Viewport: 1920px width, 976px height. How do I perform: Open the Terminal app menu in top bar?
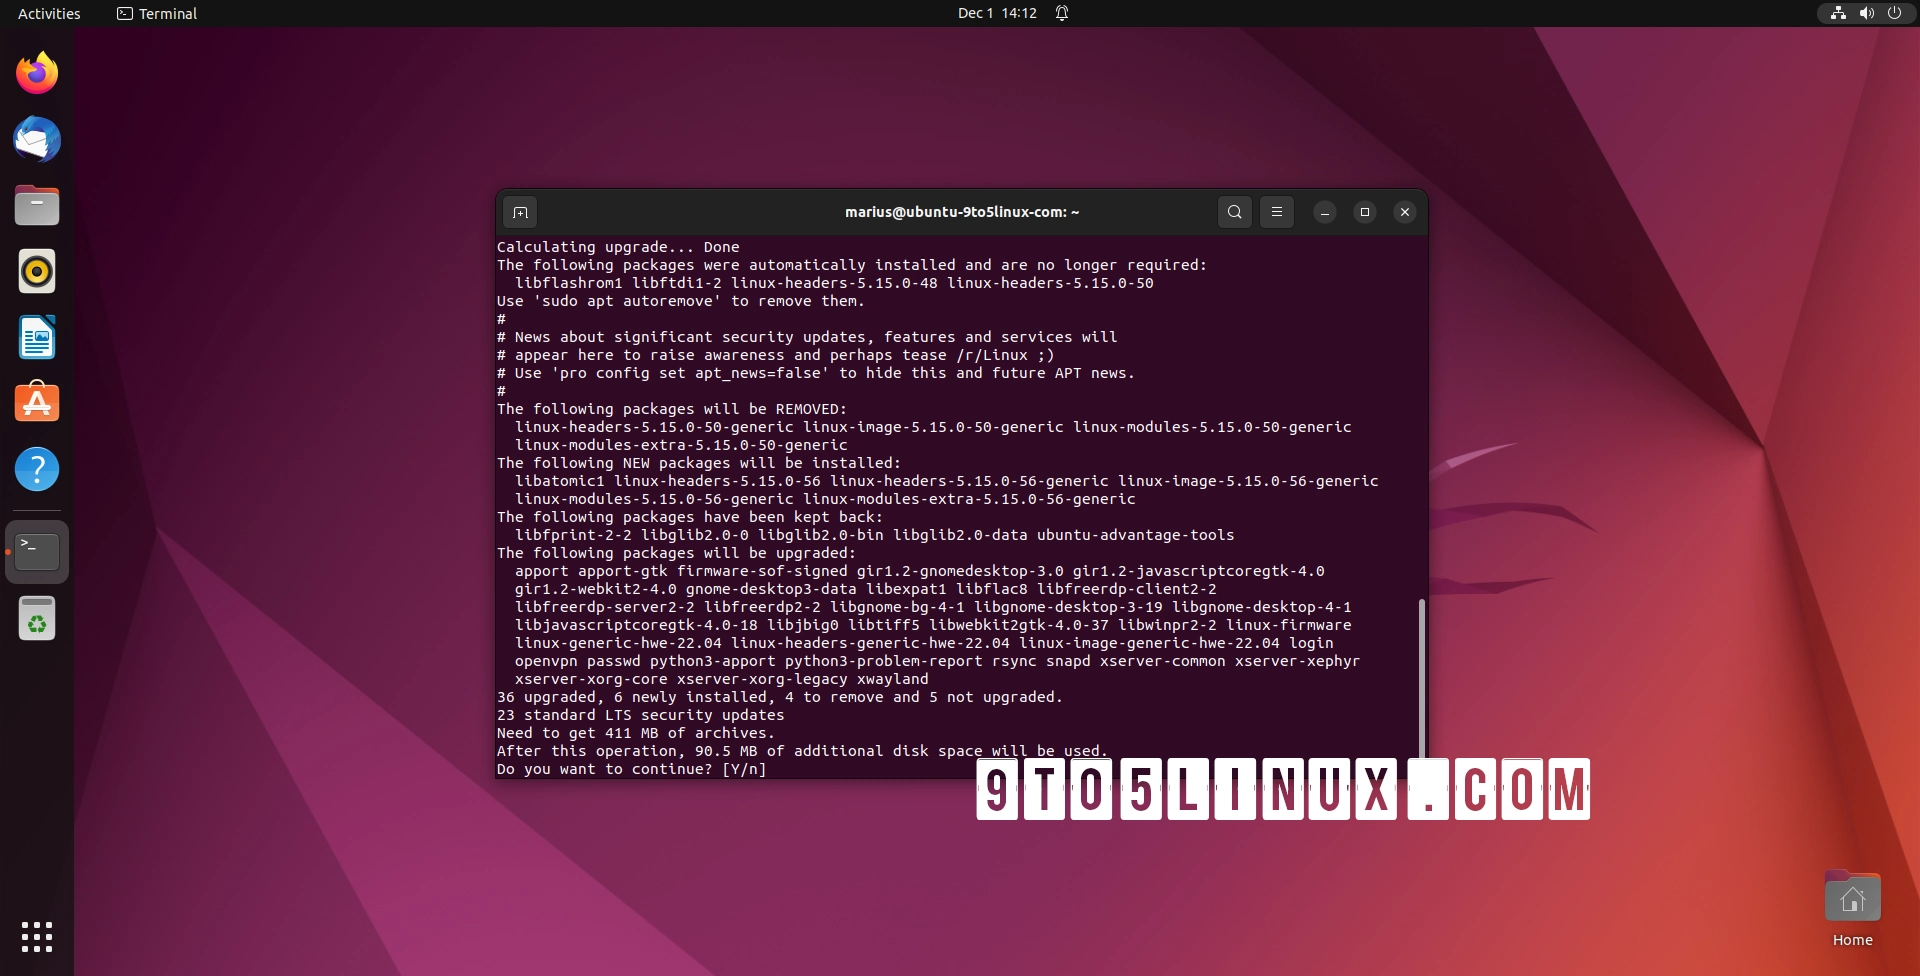click(155, 13)
